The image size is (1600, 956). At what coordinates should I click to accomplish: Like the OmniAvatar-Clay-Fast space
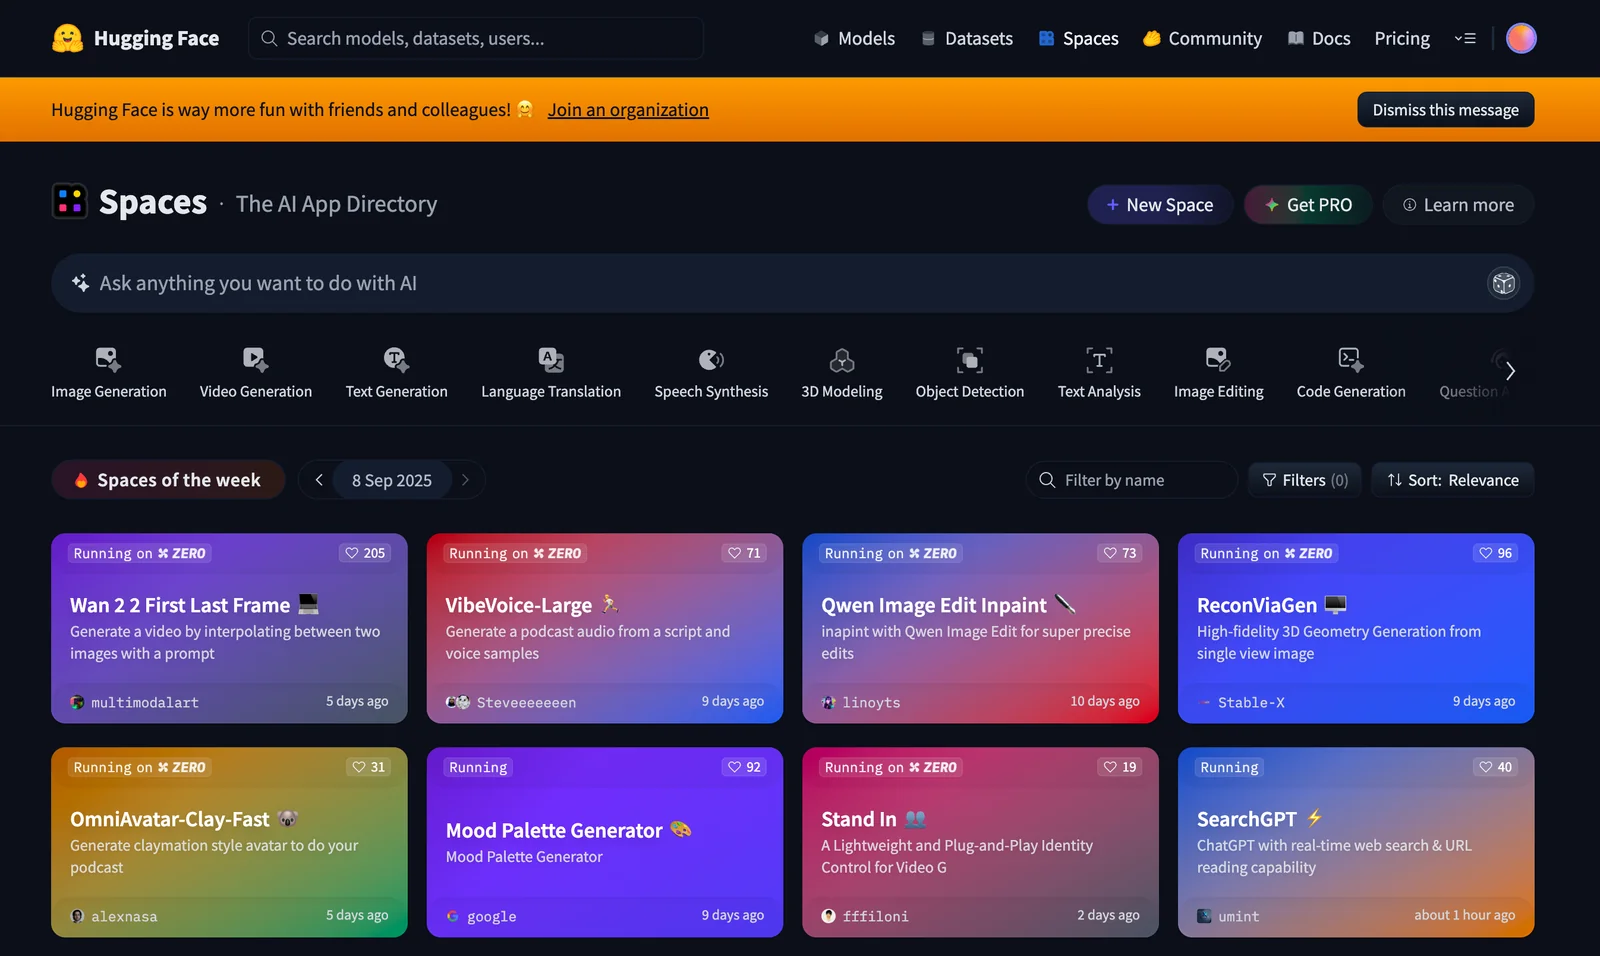pyautogui.click(x=368, y=767)
